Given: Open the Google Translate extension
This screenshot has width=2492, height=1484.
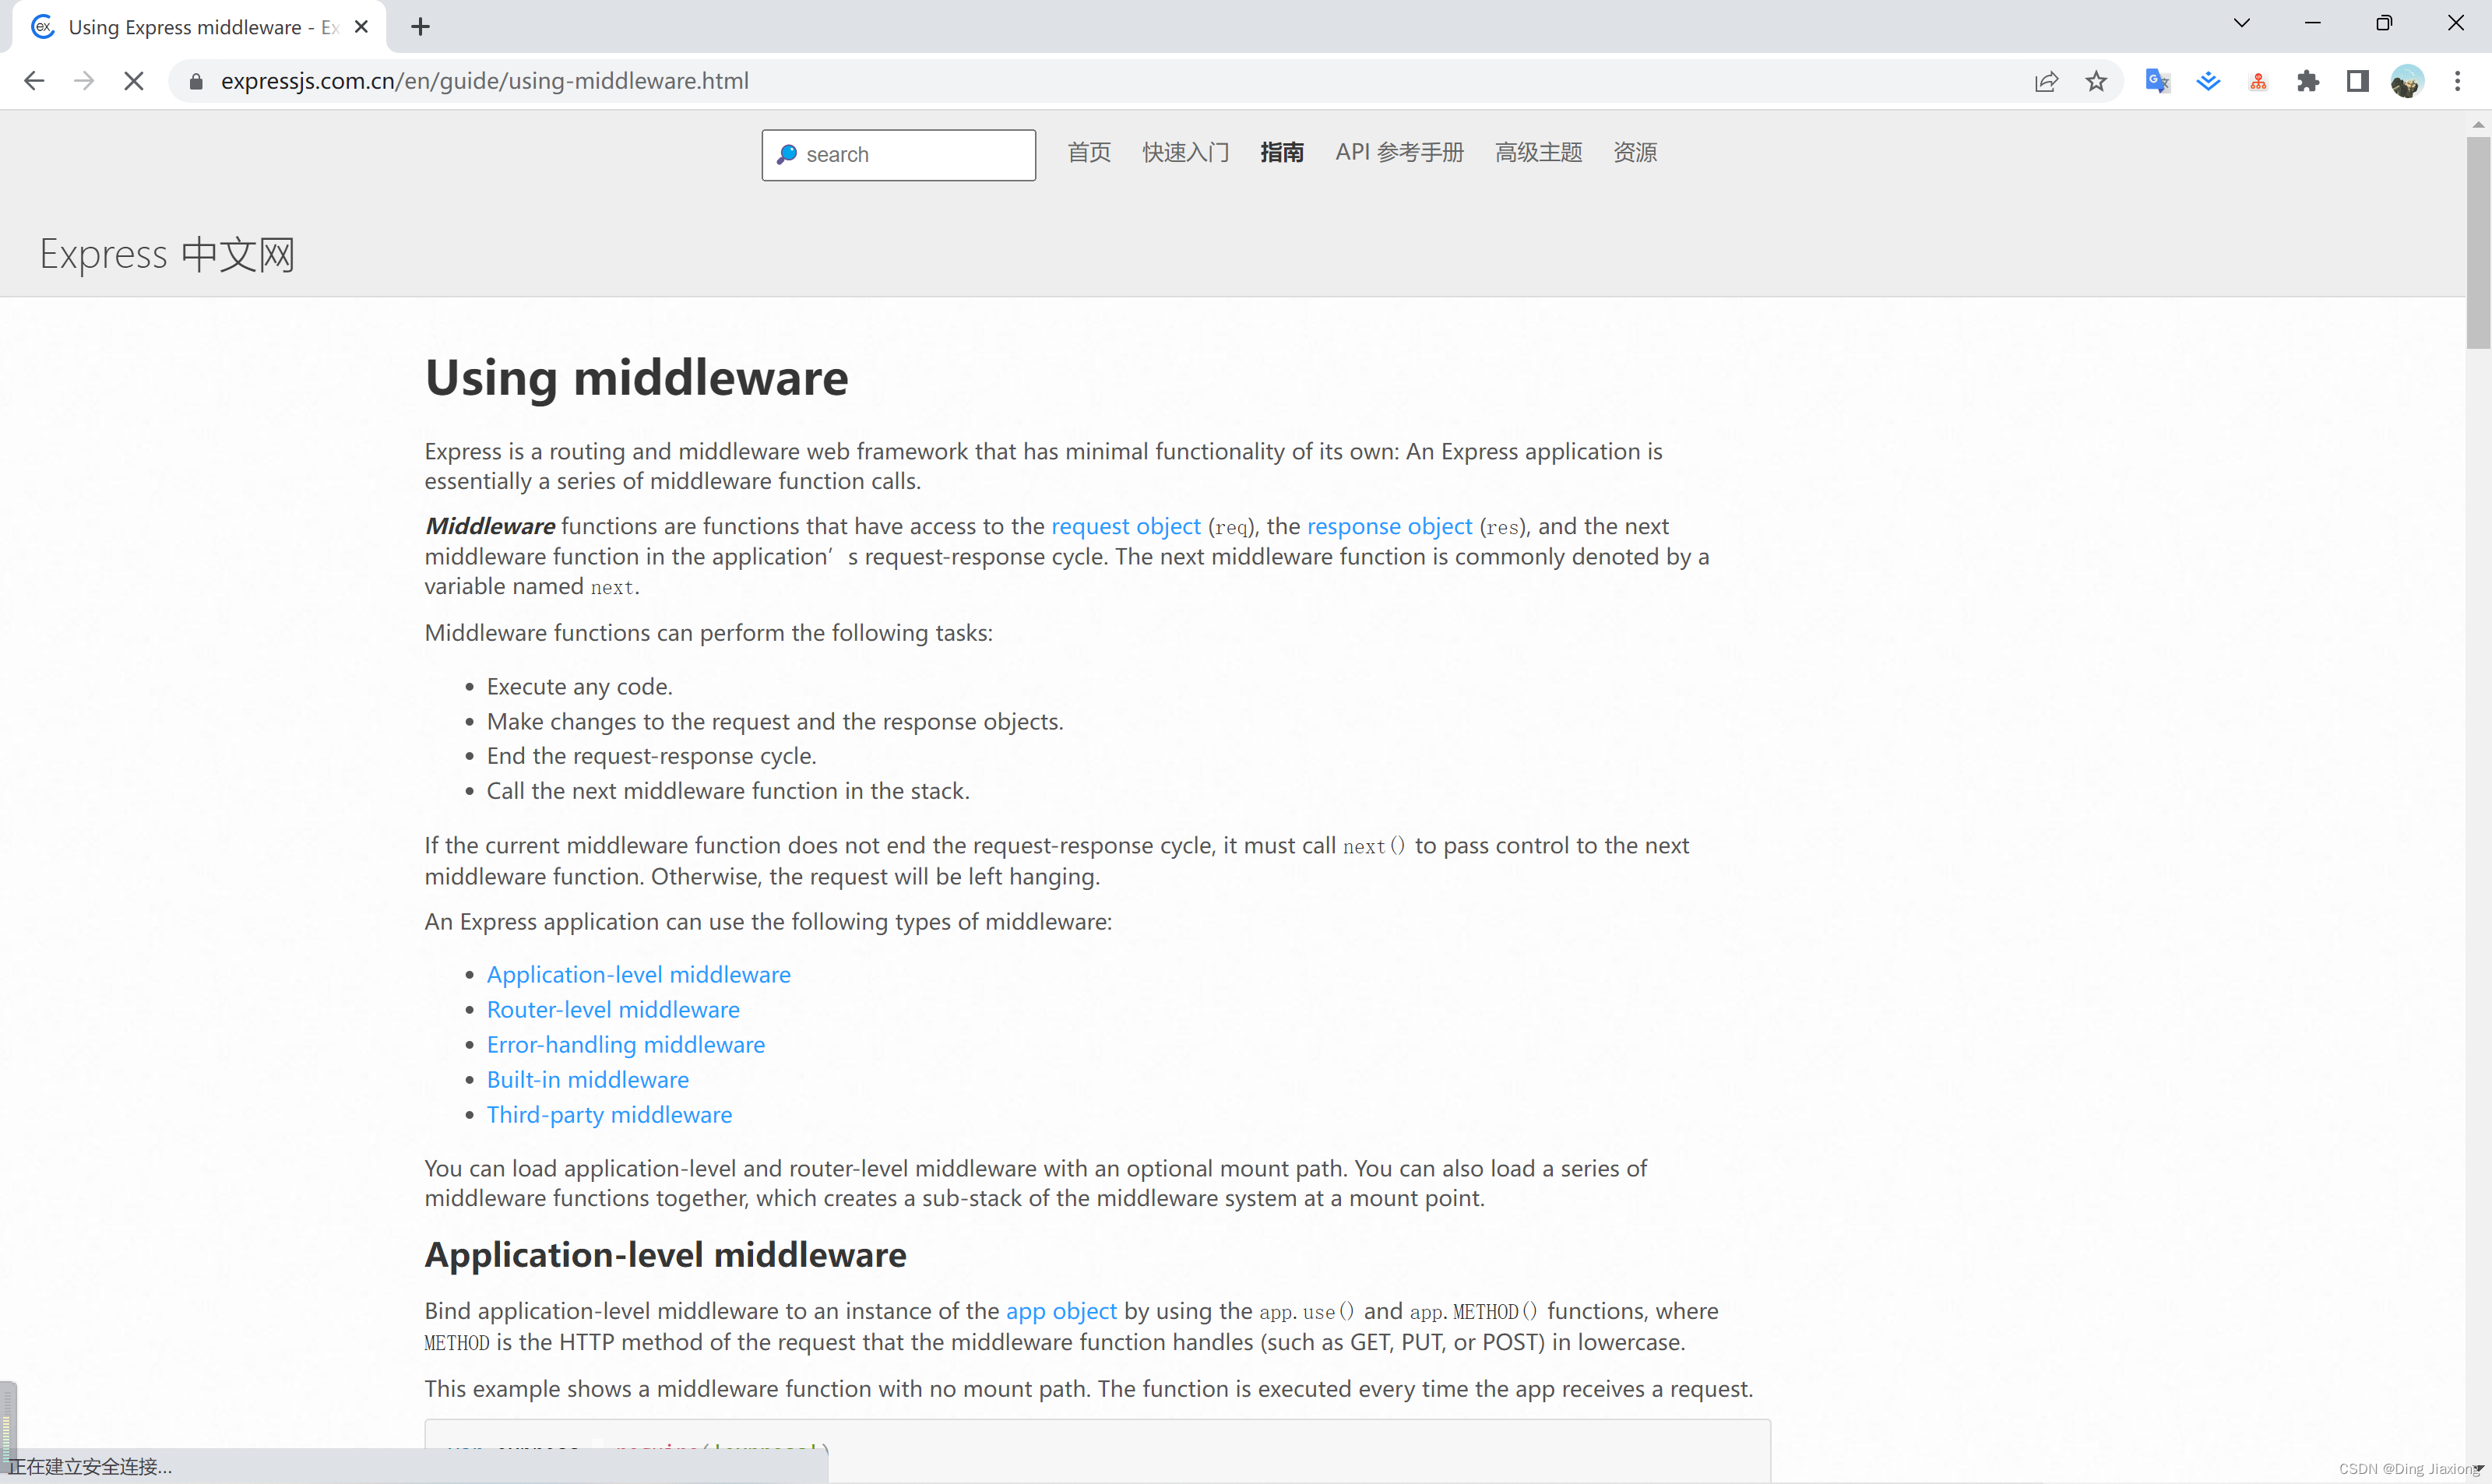Looking at the screenshot, I should [2157, 81].
